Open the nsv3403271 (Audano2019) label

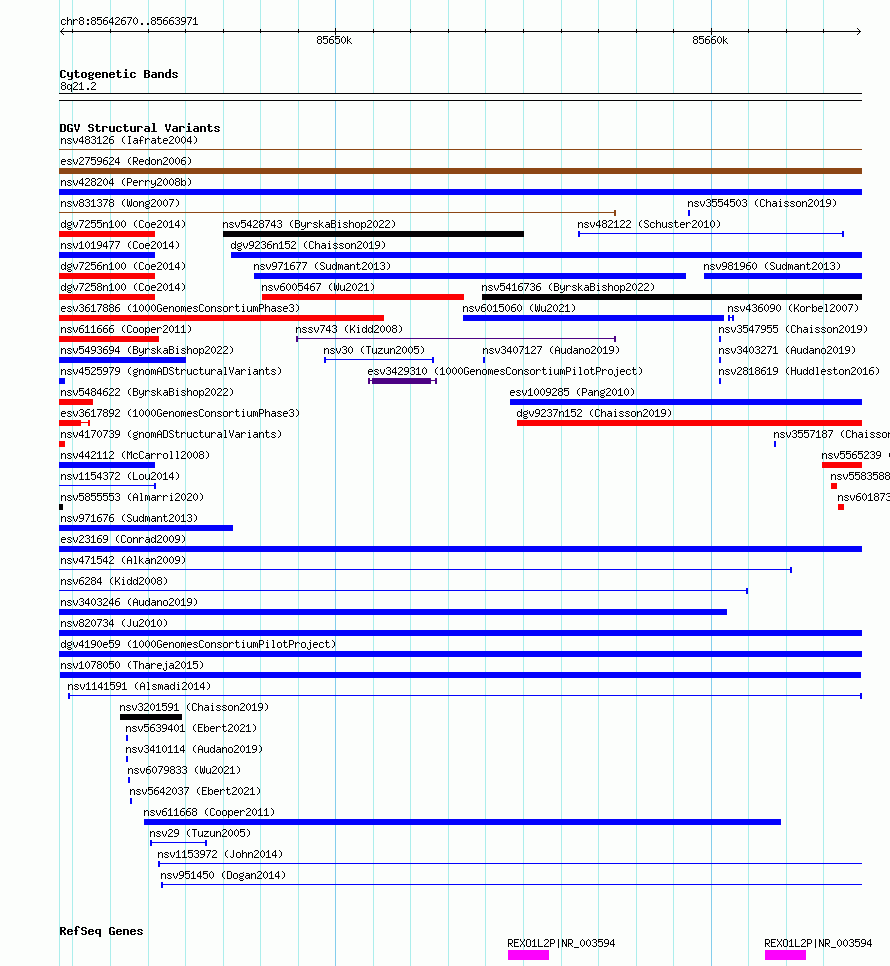pos(787,350)
